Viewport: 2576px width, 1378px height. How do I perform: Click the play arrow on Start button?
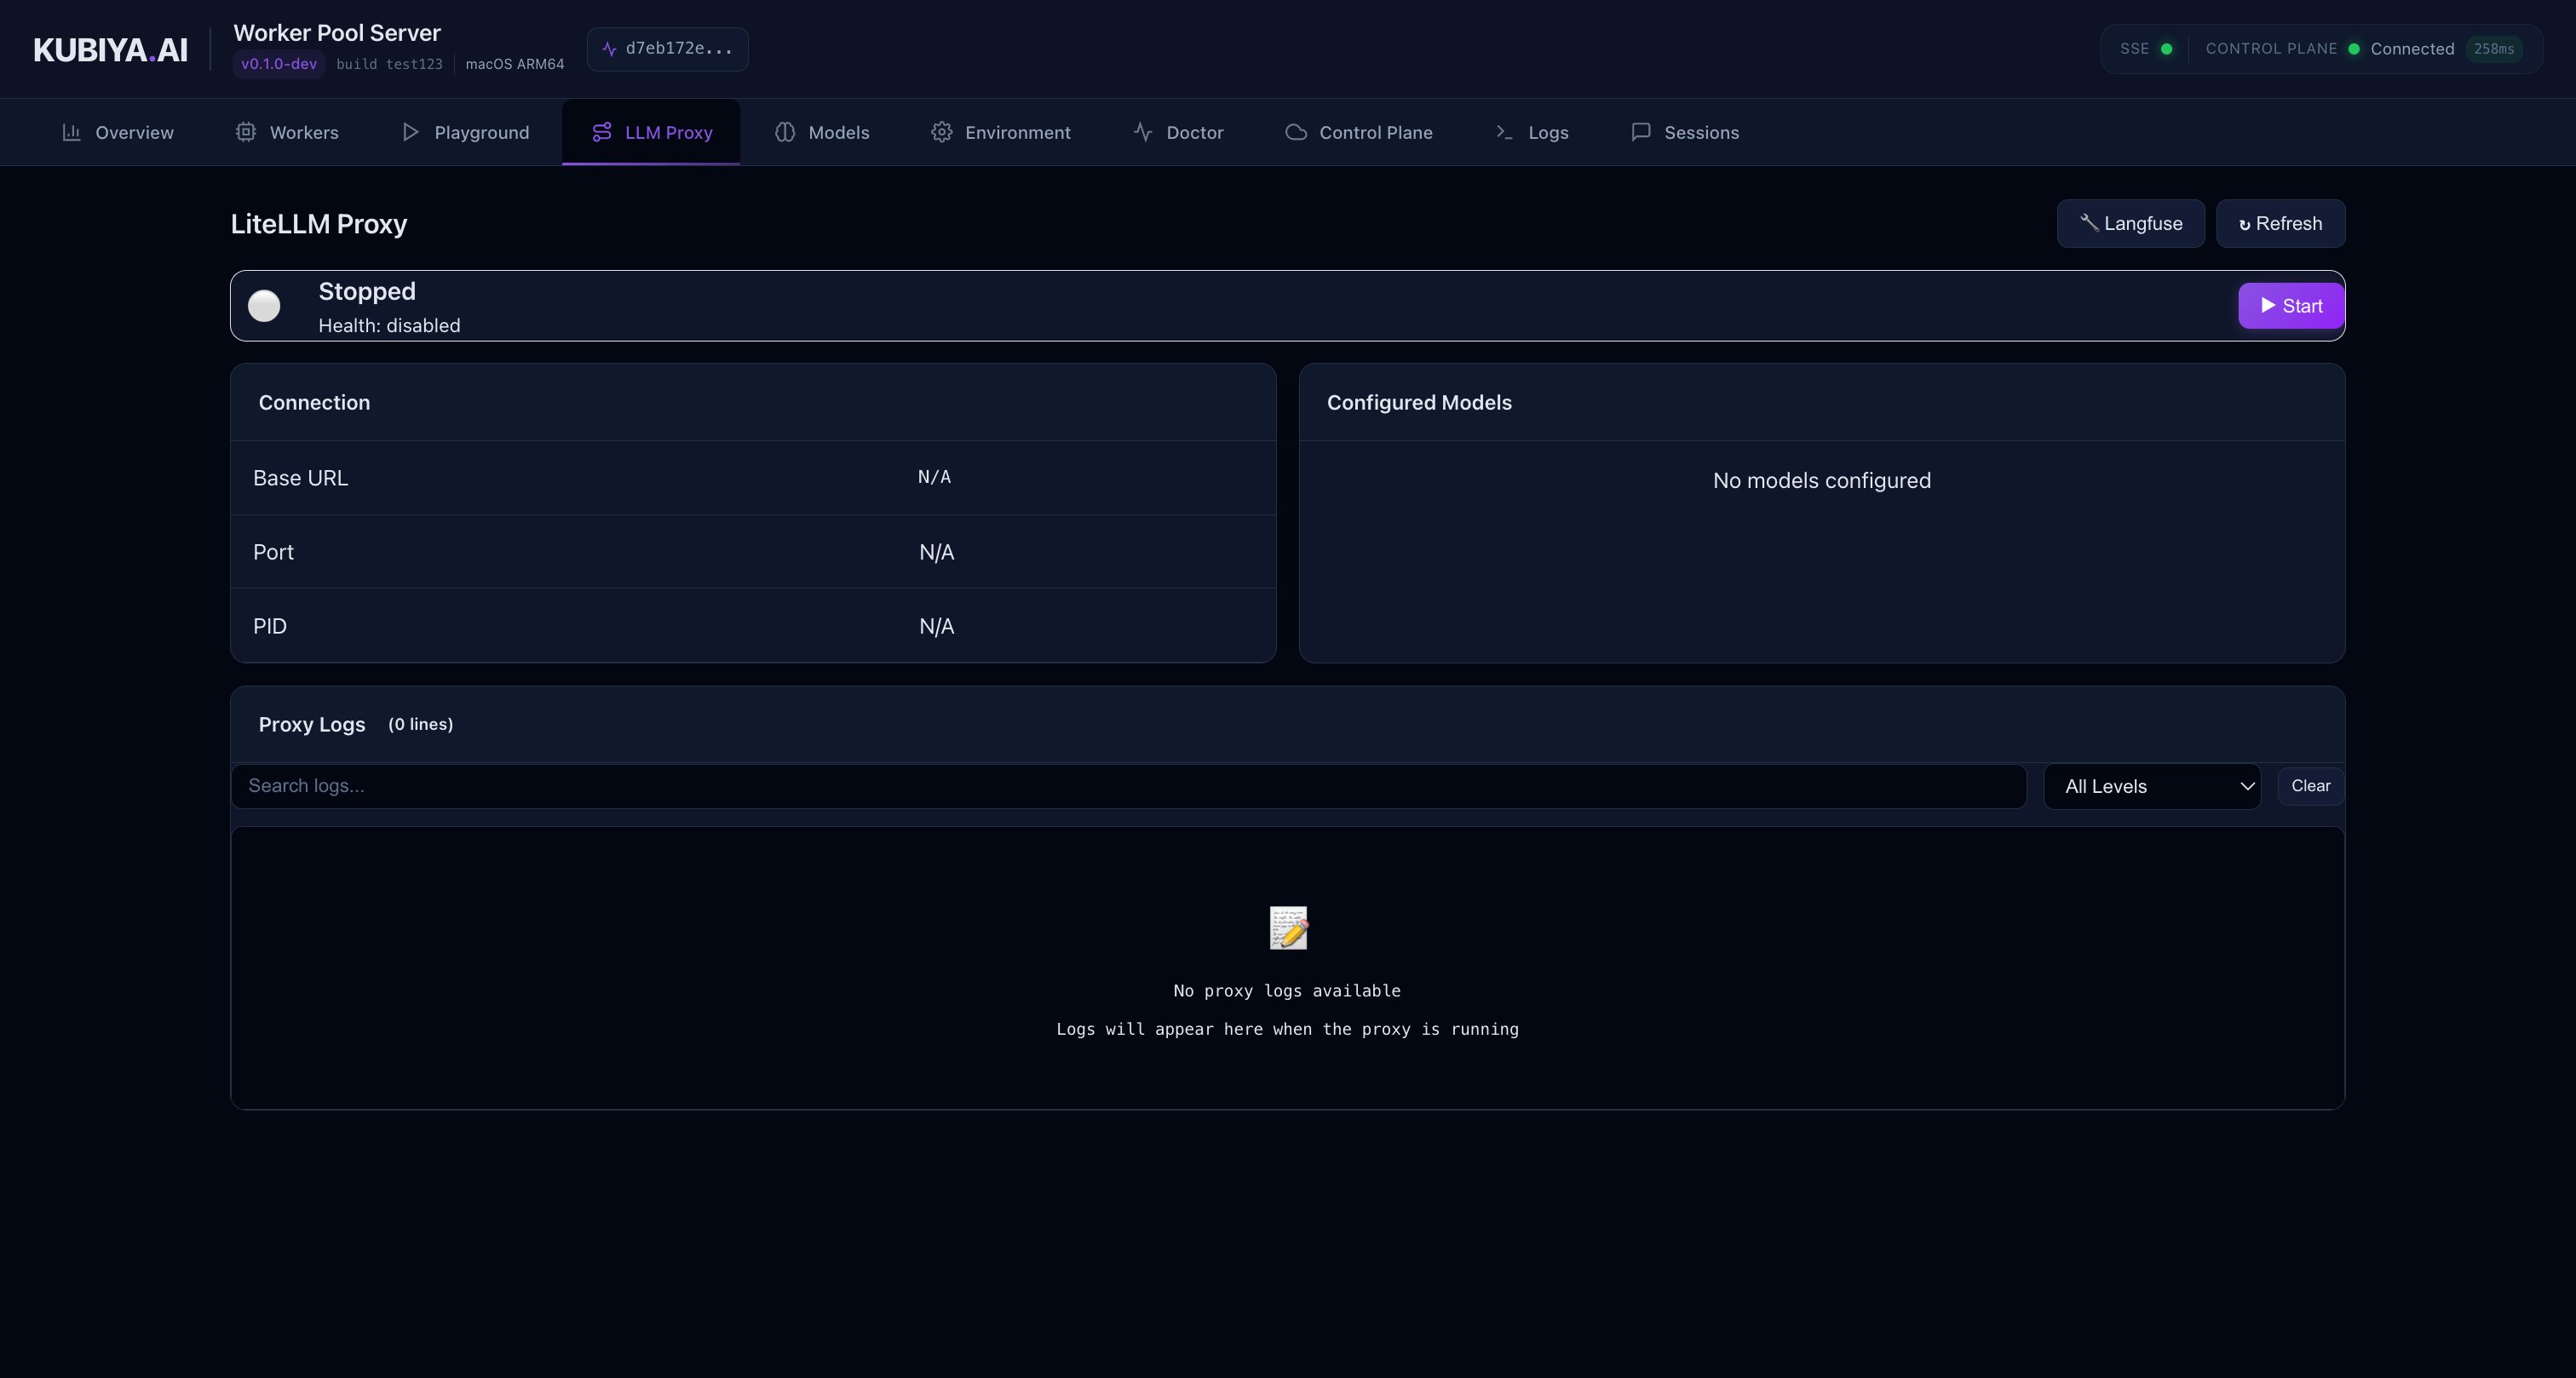point(2268,305)
